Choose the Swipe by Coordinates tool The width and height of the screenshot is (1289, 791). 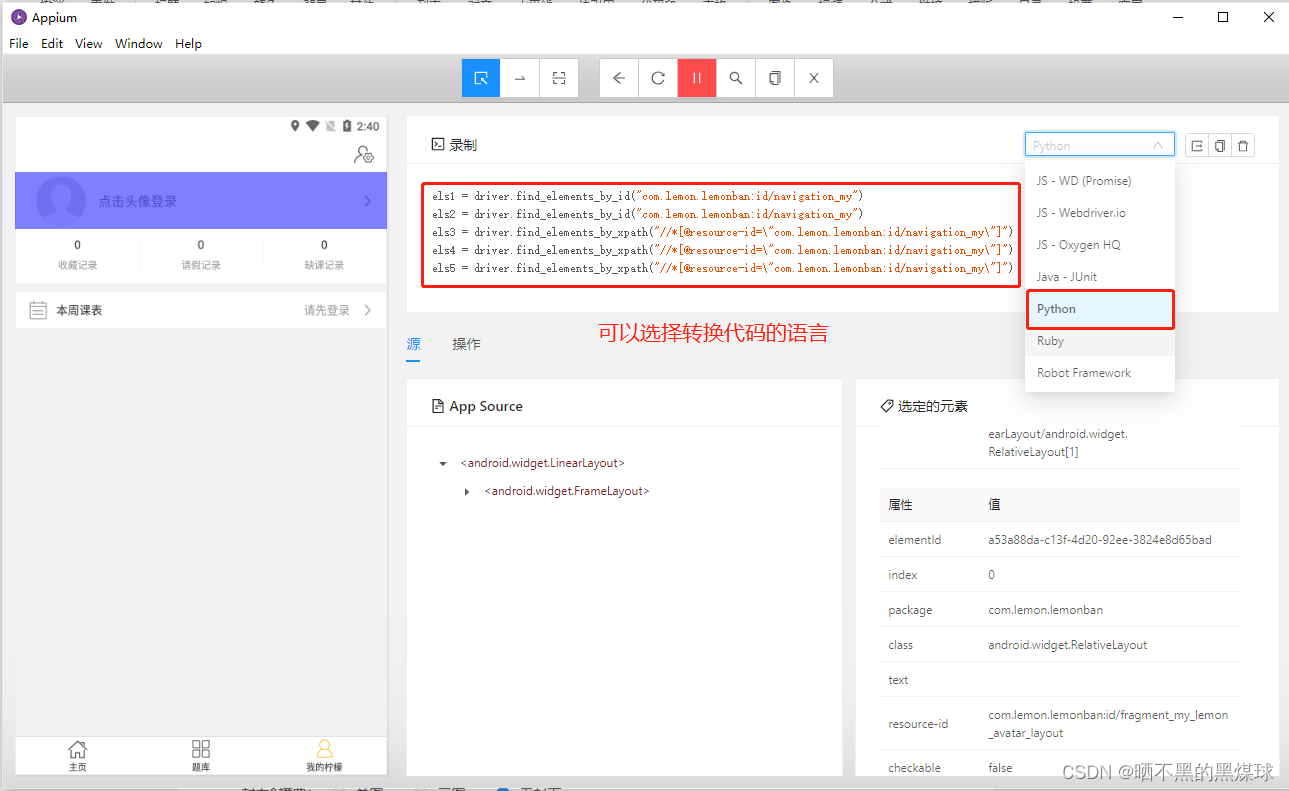pos(520,78)
